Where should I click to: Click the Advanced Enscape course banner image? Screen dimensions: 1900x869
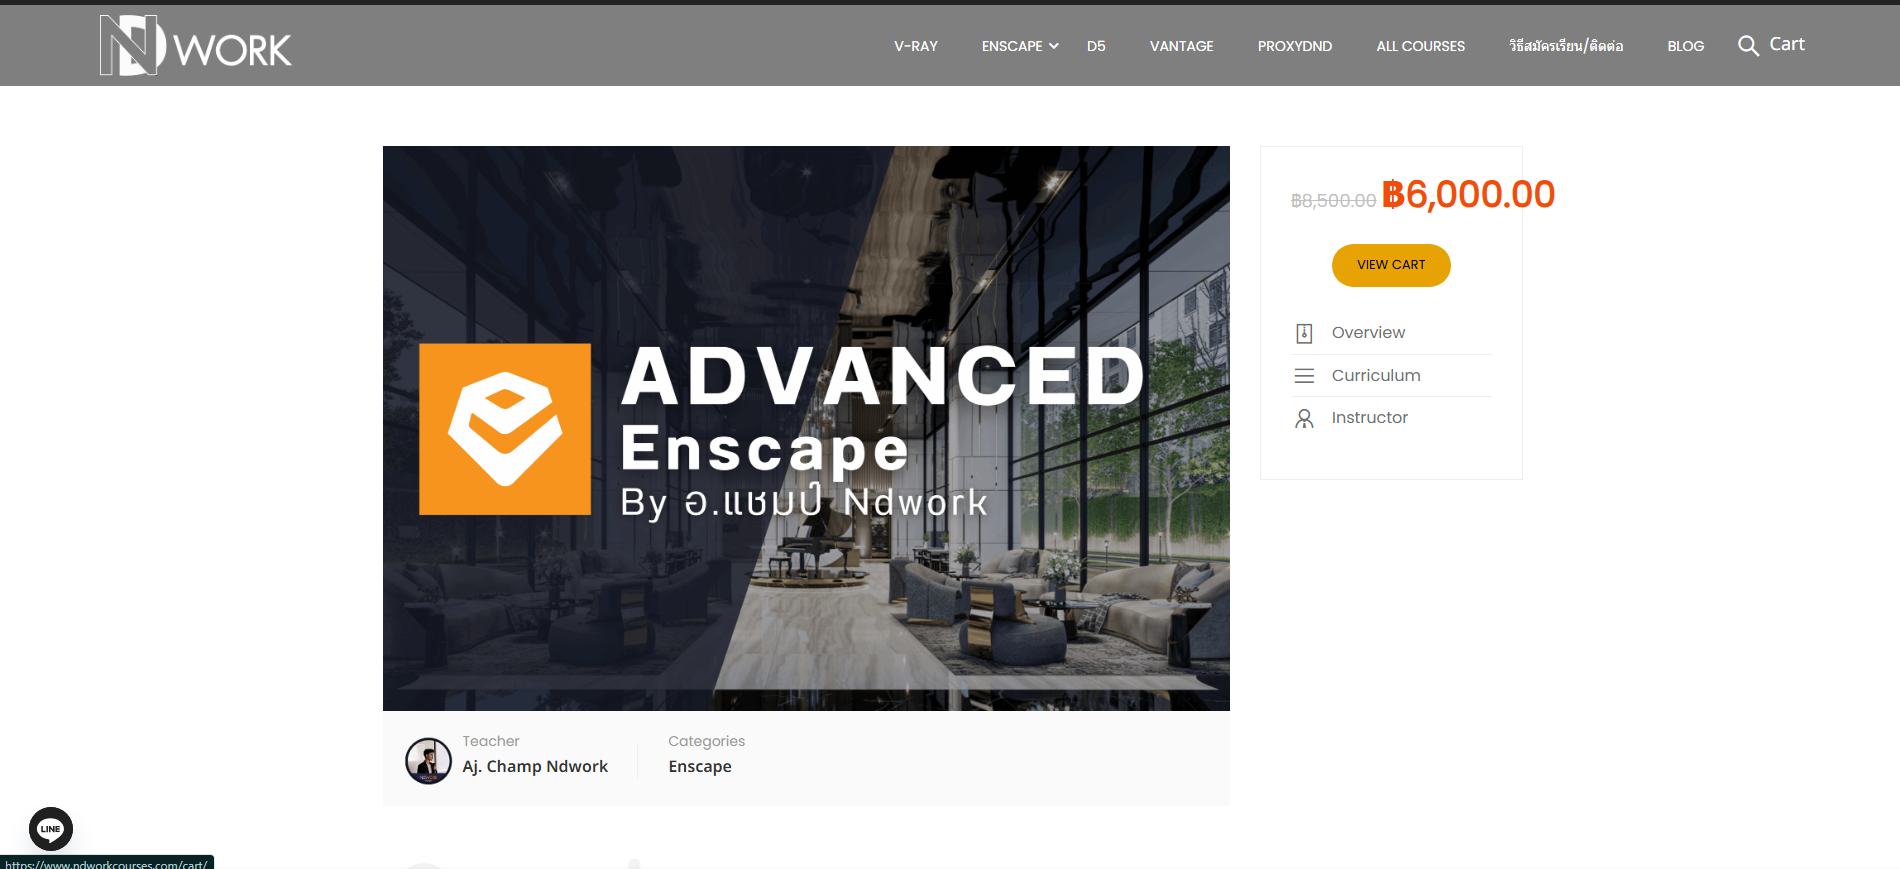coord(806,600)
